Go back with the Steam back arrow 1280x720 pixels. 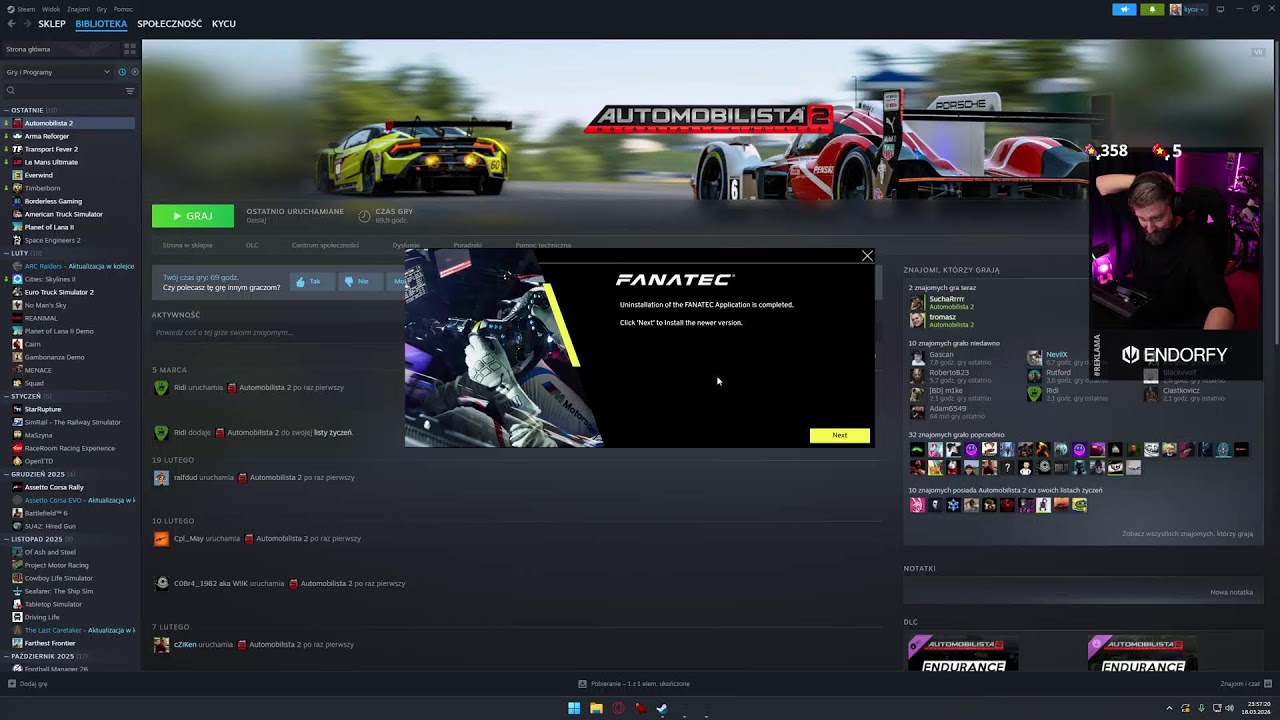click(11, 24)
